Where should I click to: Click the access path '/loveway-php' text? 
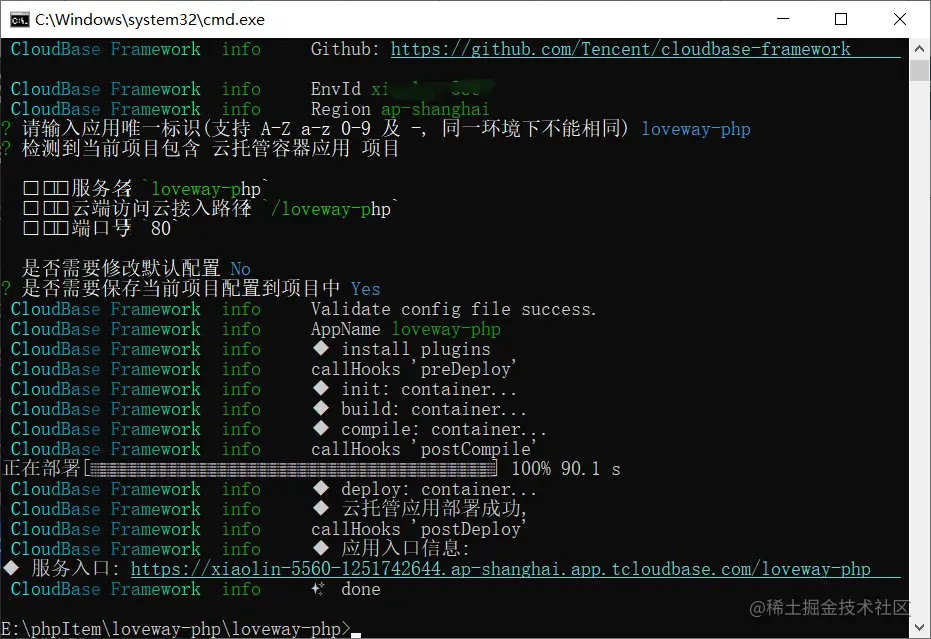[x=331, y=209]
